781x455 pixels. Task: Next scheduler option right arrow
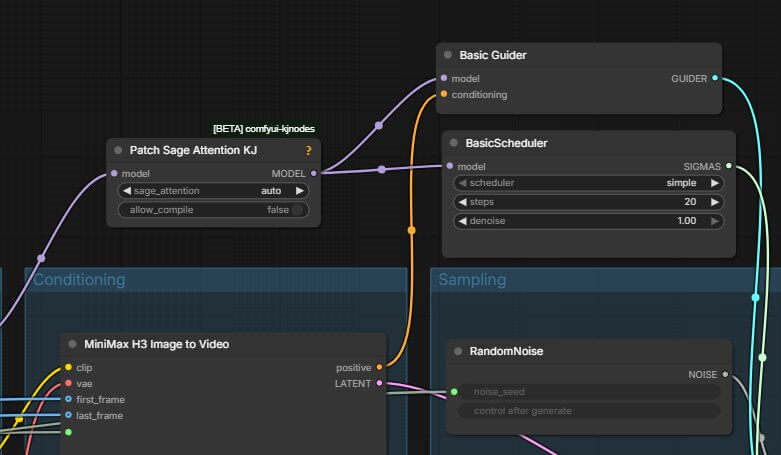point(715,183)
